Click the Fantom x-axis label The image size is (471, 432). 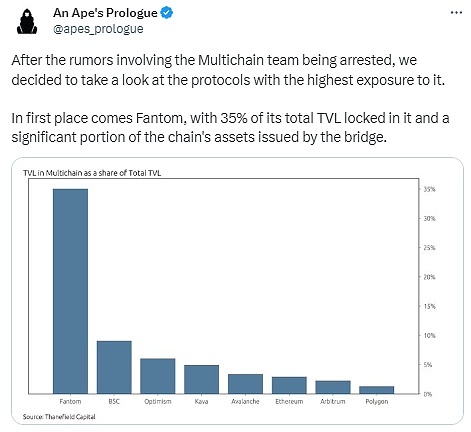pos(70,401)
